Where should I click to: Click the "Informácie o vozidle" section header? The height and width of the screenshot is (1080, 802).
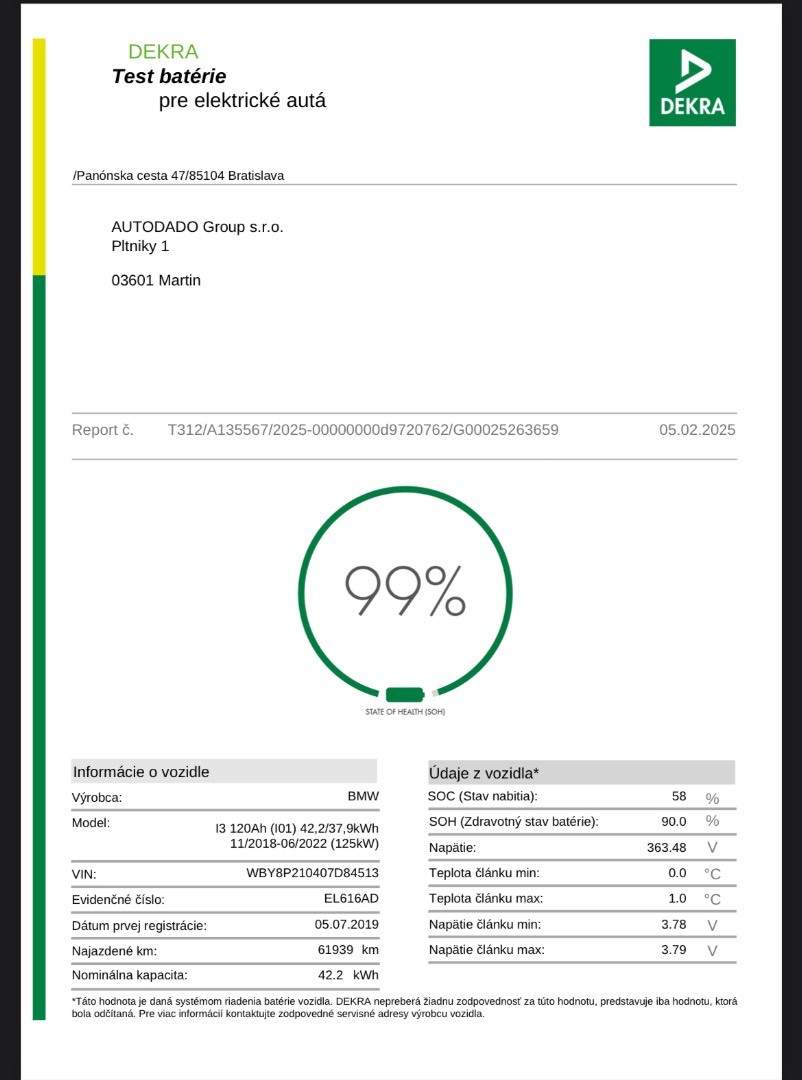pos(224,771)
